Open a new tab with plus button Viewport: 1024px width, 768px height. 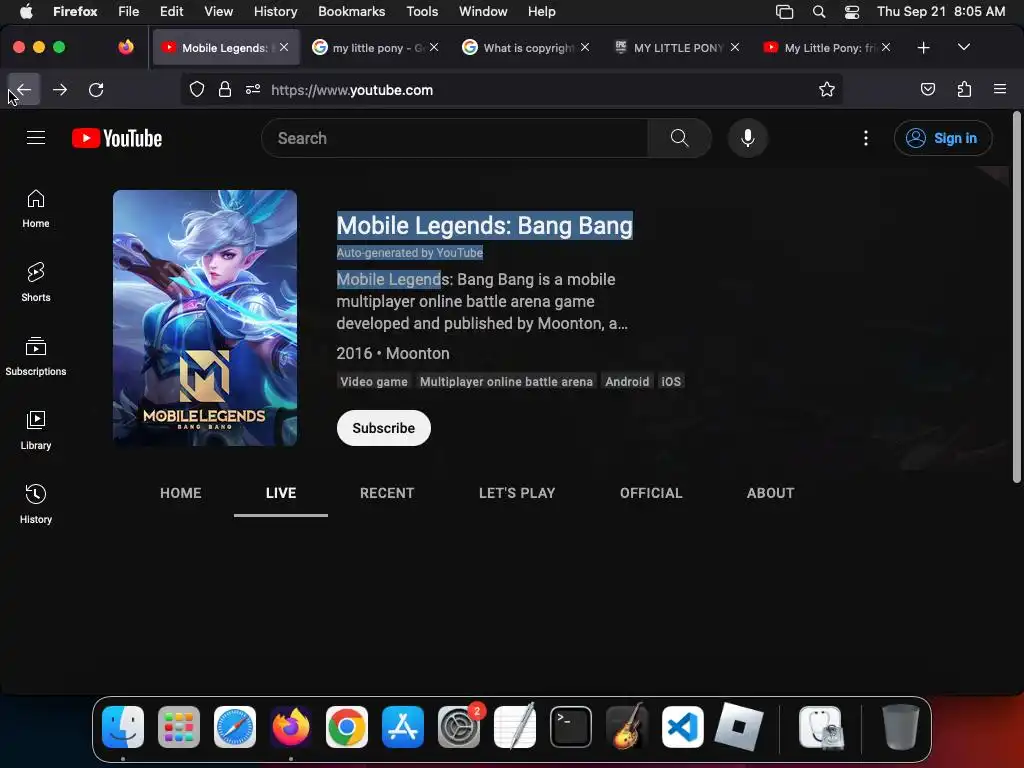pos(923,48)
